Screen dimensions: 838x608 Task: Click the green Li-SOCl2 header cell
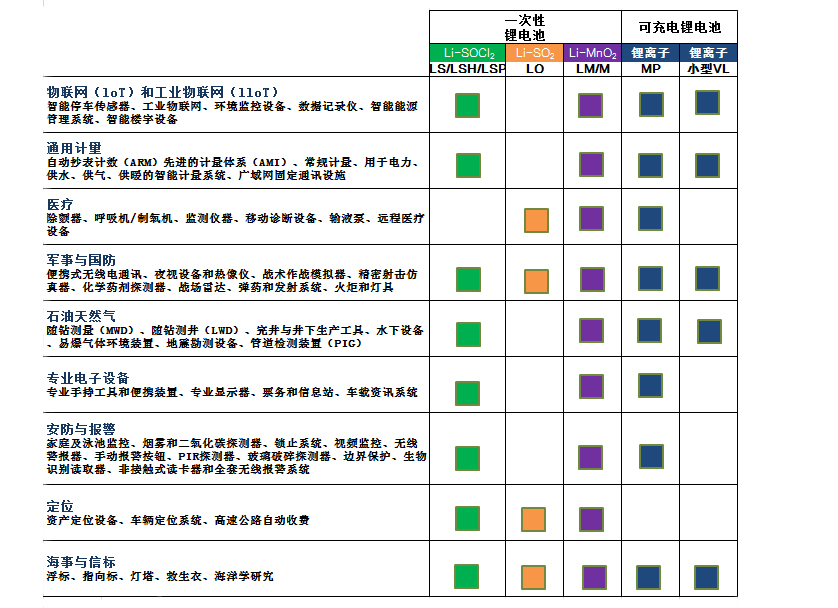pyautogui.click(x=468, y=53)
